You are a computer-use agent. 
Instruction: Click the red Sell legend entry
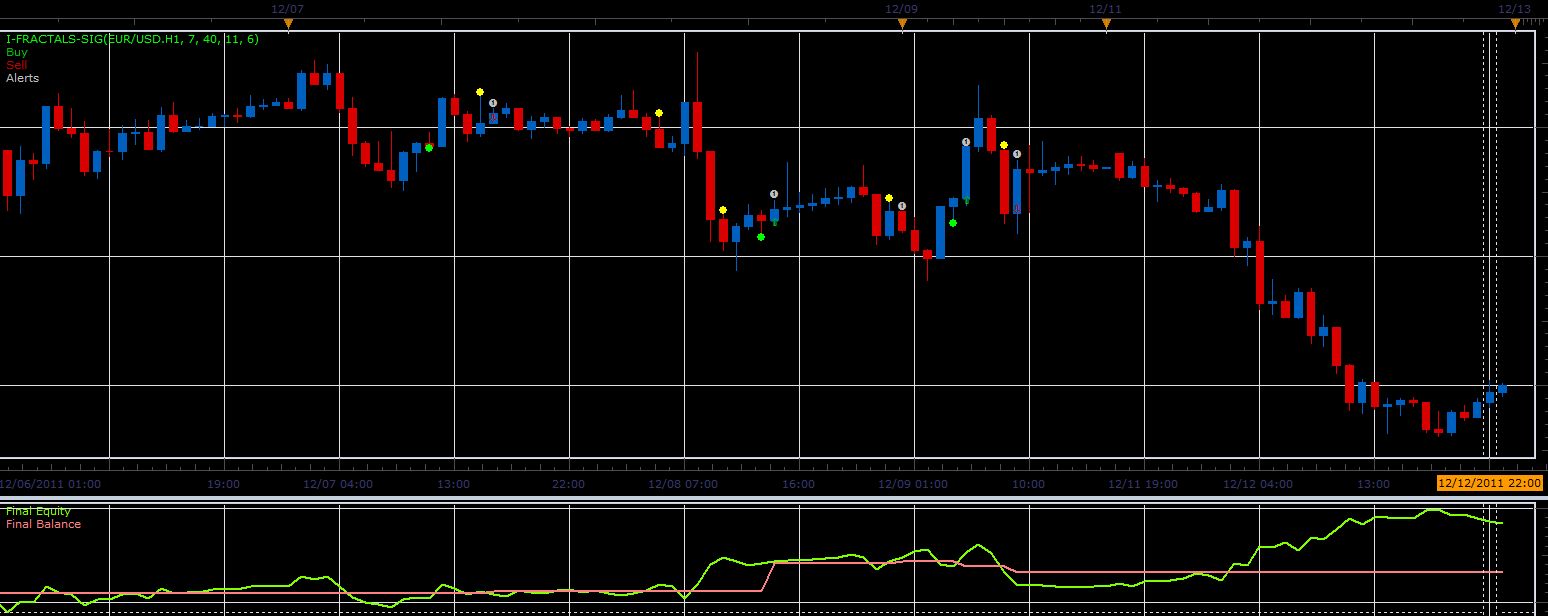[x=16, y=65]
